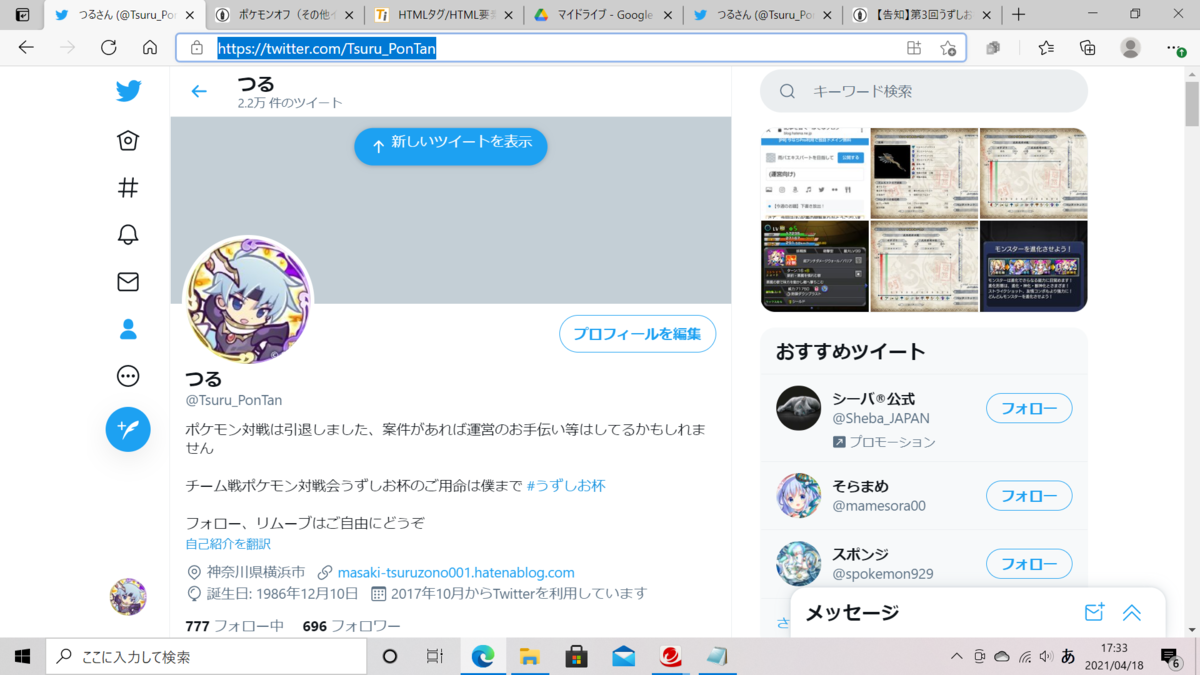Click the more options ellipsis icon in sidebar
This screenshot has height=675, width=1200.
pos(128,376)
